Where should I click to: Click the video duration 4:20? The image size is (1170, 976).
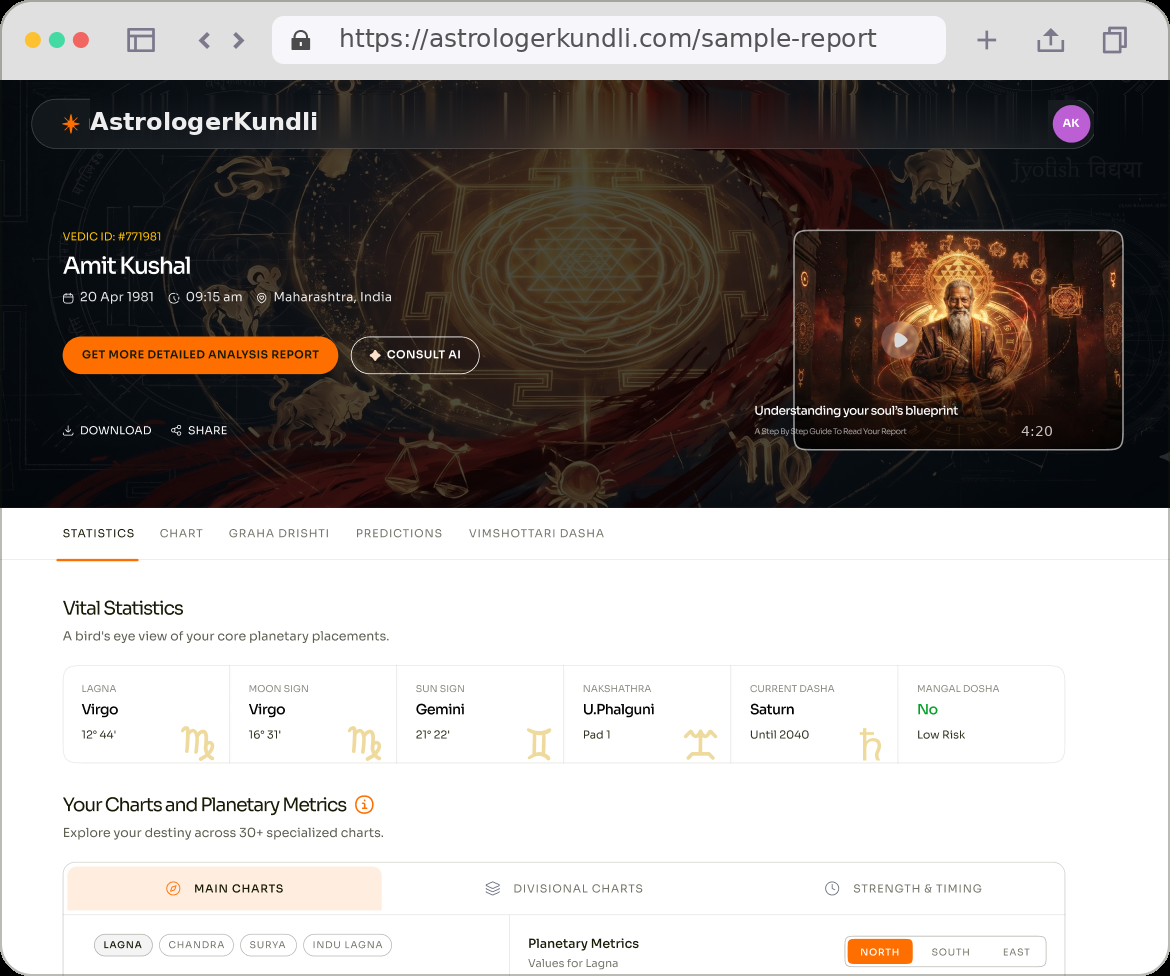coord(1036,431)
